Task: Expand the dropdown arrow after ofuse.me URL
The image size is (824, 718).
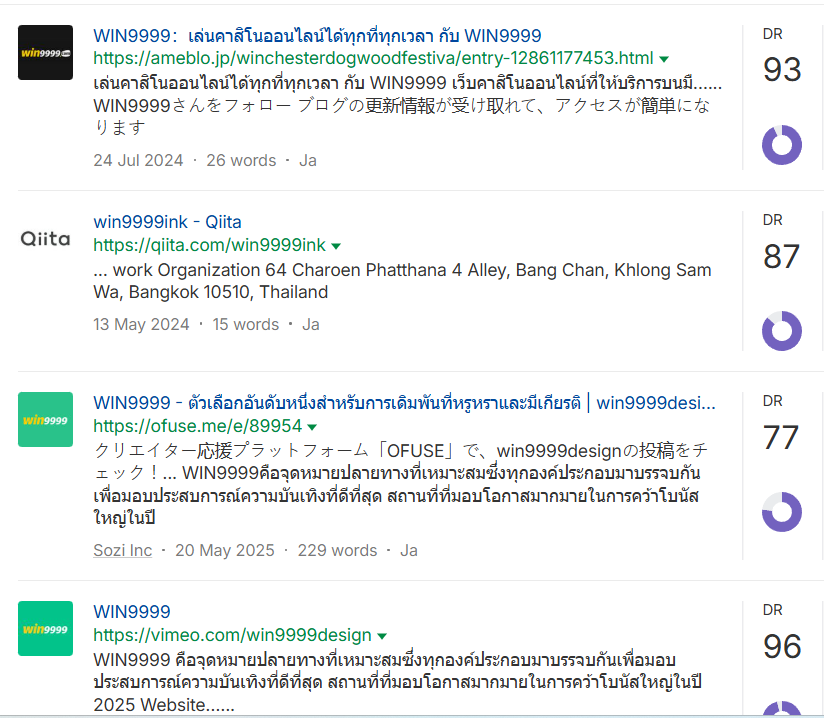Action: click(x=312, y=427)
